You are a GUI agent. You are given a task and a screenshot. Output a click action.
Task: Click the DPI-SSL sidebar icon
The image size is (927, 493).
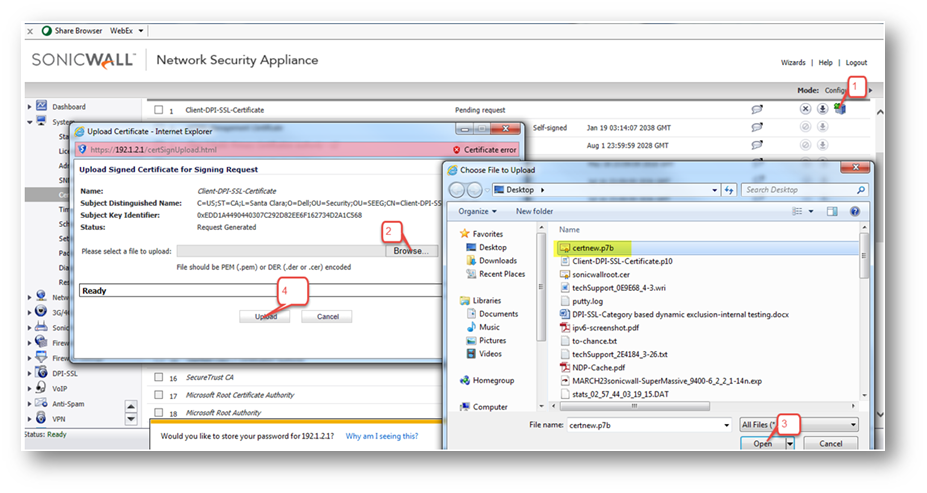pyautogui.click(x=41, y=372)
